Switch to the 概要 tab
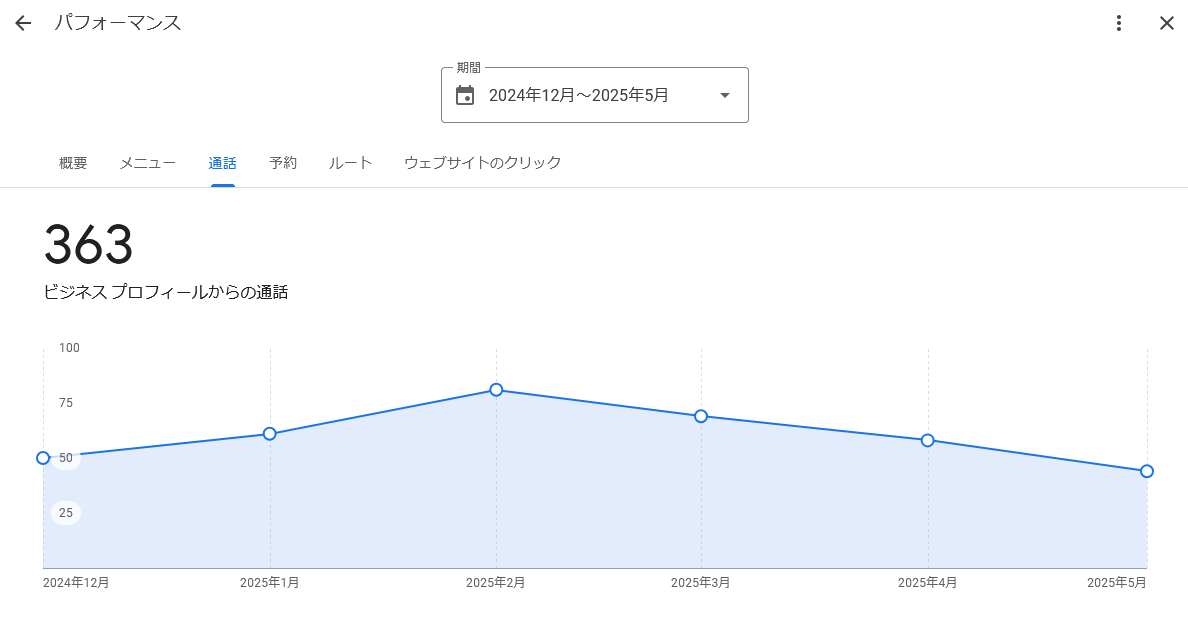The height and width of the screenshot is (638, 1188). [73, 163]
